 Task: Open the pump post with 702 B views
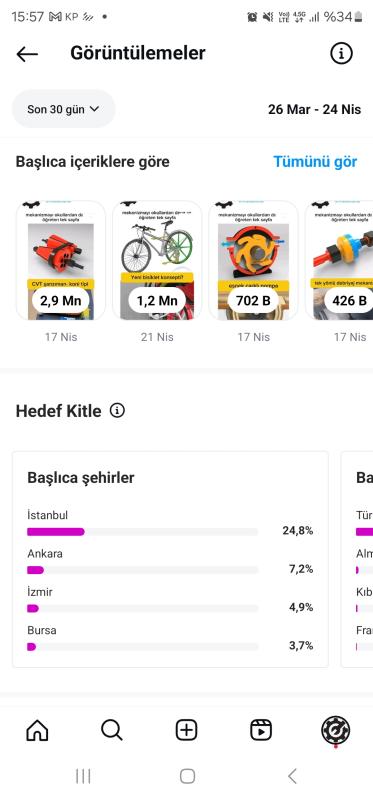pyautogui.click(x=253, y=260)
